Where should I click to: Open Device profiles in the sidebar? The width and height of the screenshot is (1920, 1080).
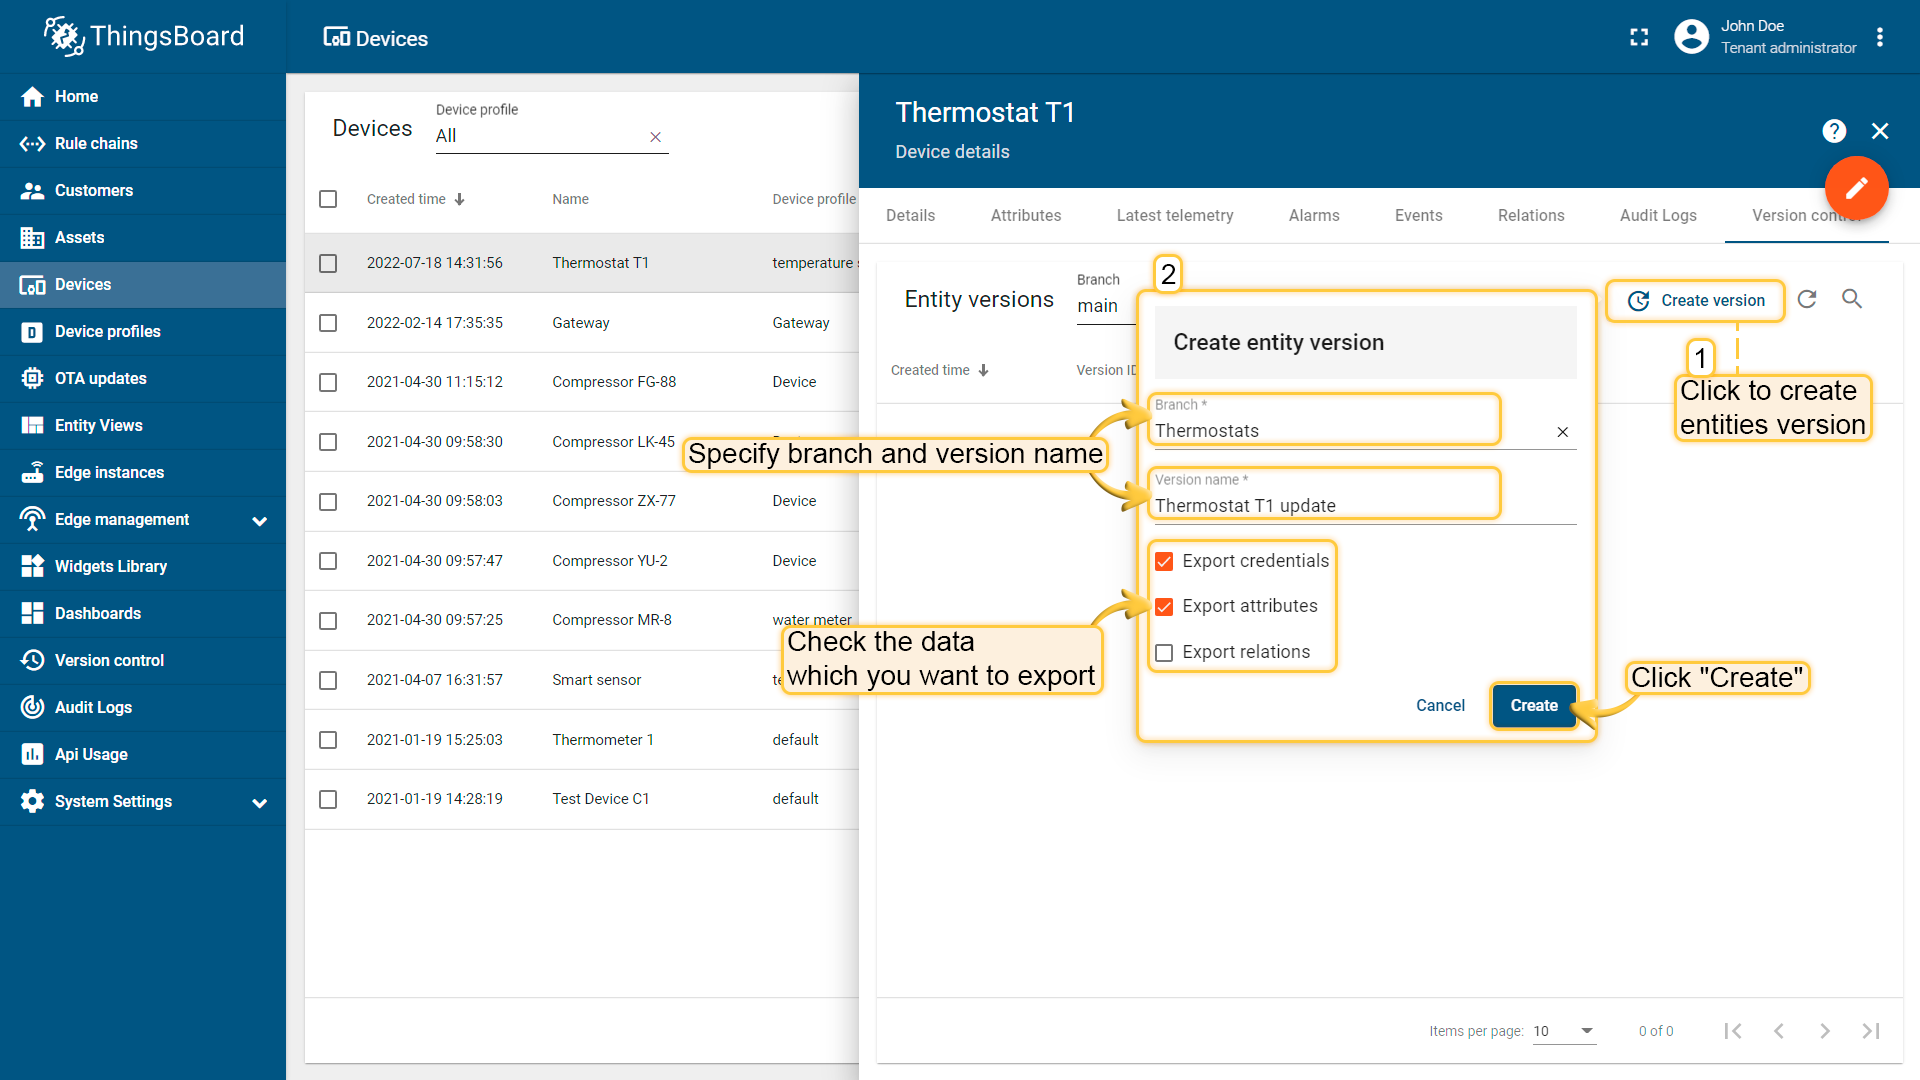[x=143, y=331]
